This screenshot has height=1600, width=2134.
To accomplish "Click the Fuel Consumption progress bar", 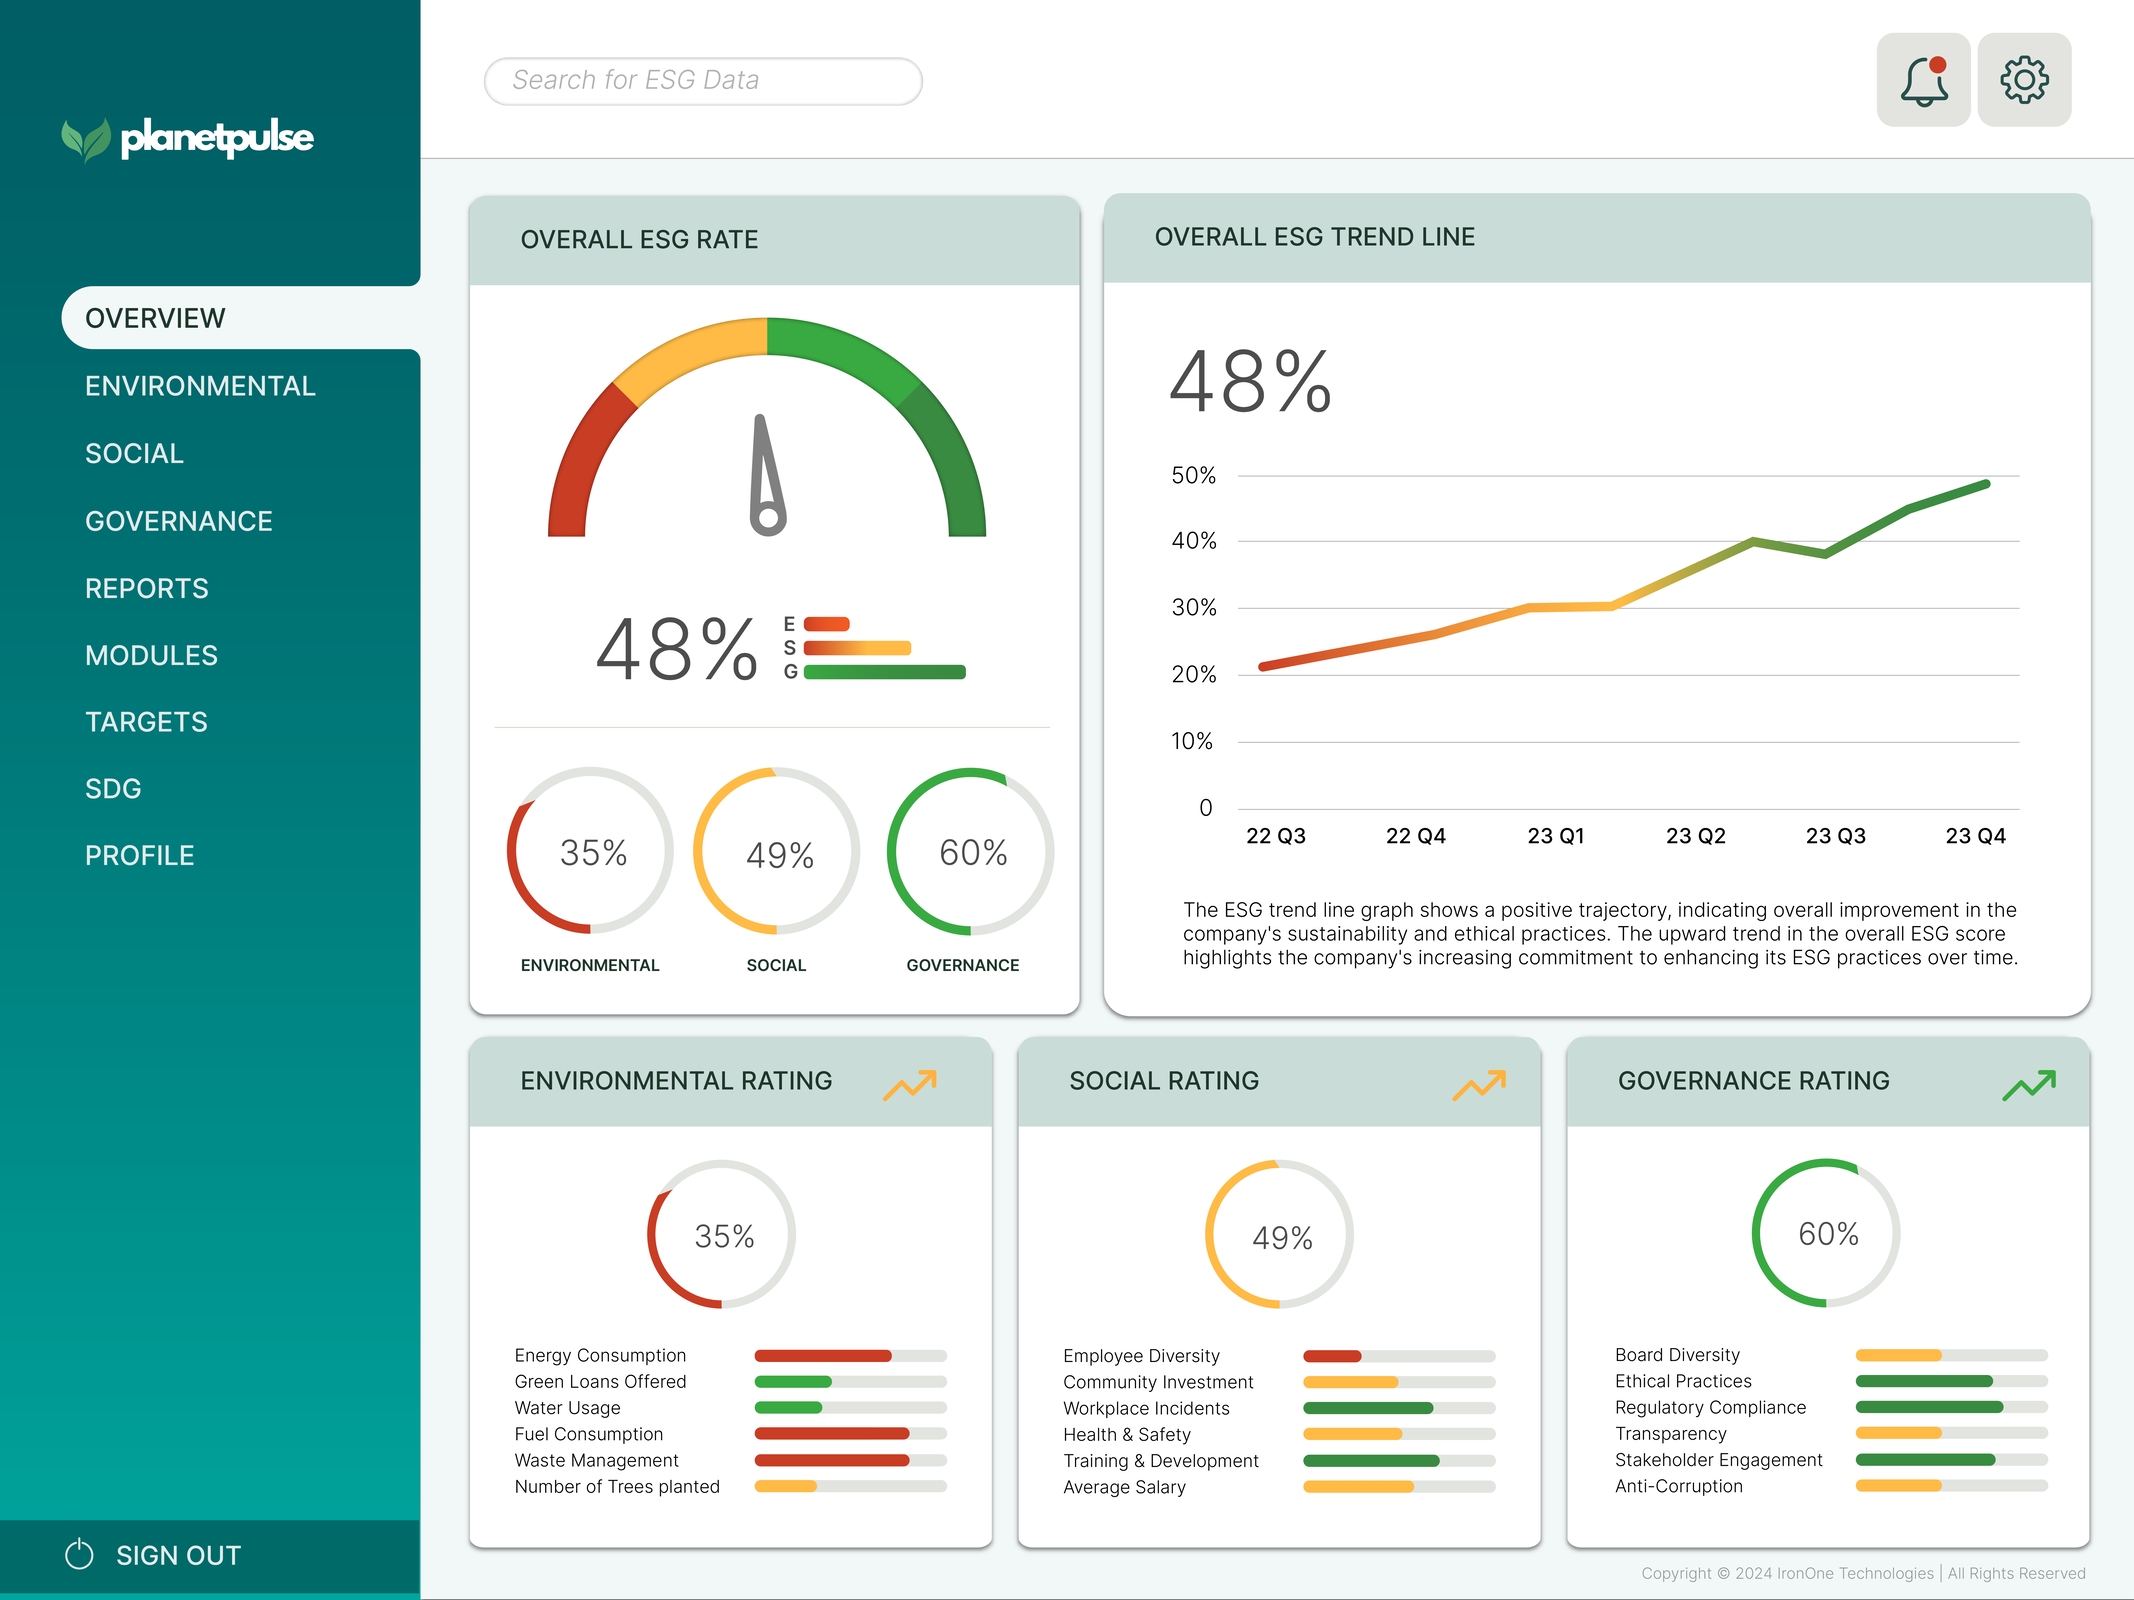I will pyautogui.click(x=851, y=1434).
